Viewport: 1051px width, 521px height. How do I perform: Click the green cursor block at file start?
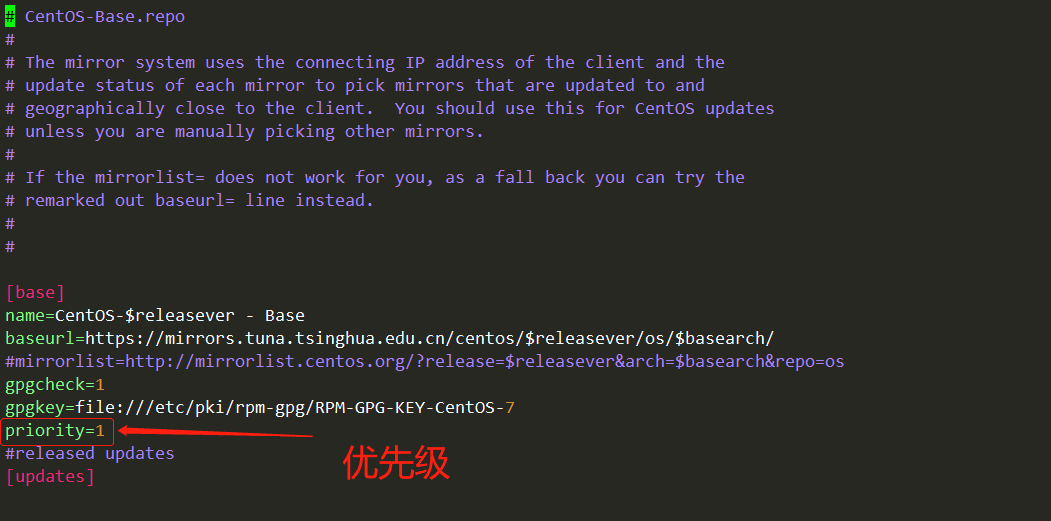[x=10, y=17]
